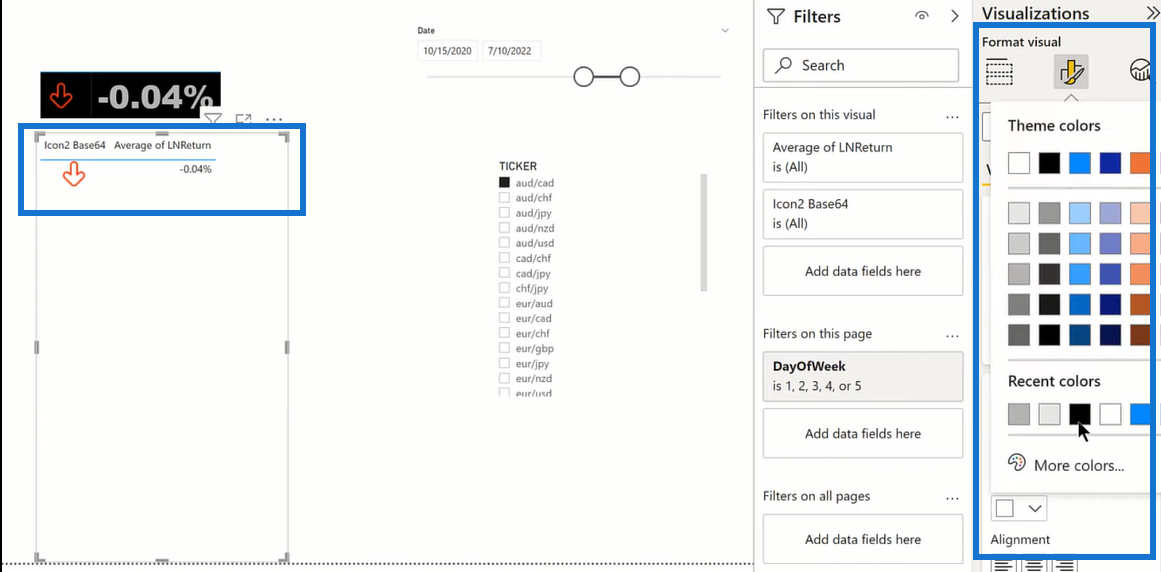Check the cad/jpy ticker box
This screenshot has height=572, width=1161.
(x=504, y=273)
